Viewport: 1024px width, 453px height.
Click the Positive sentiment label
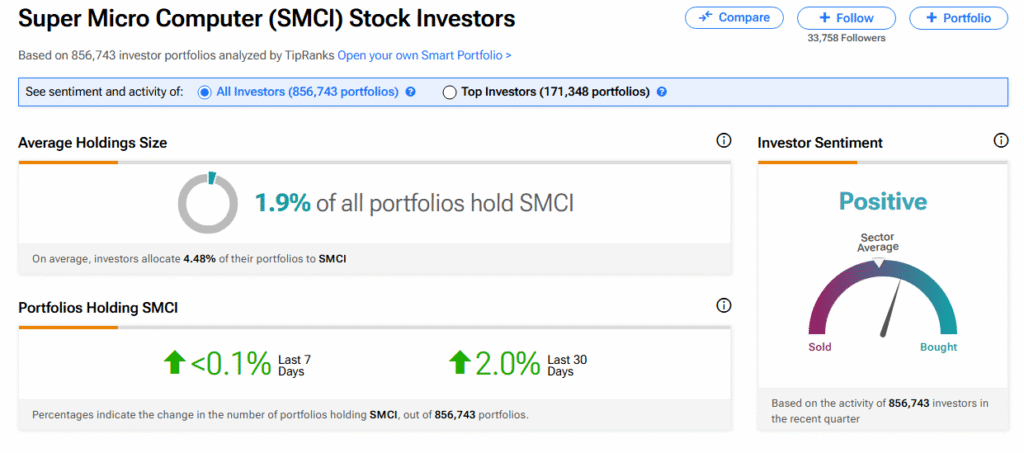point(883,202)
